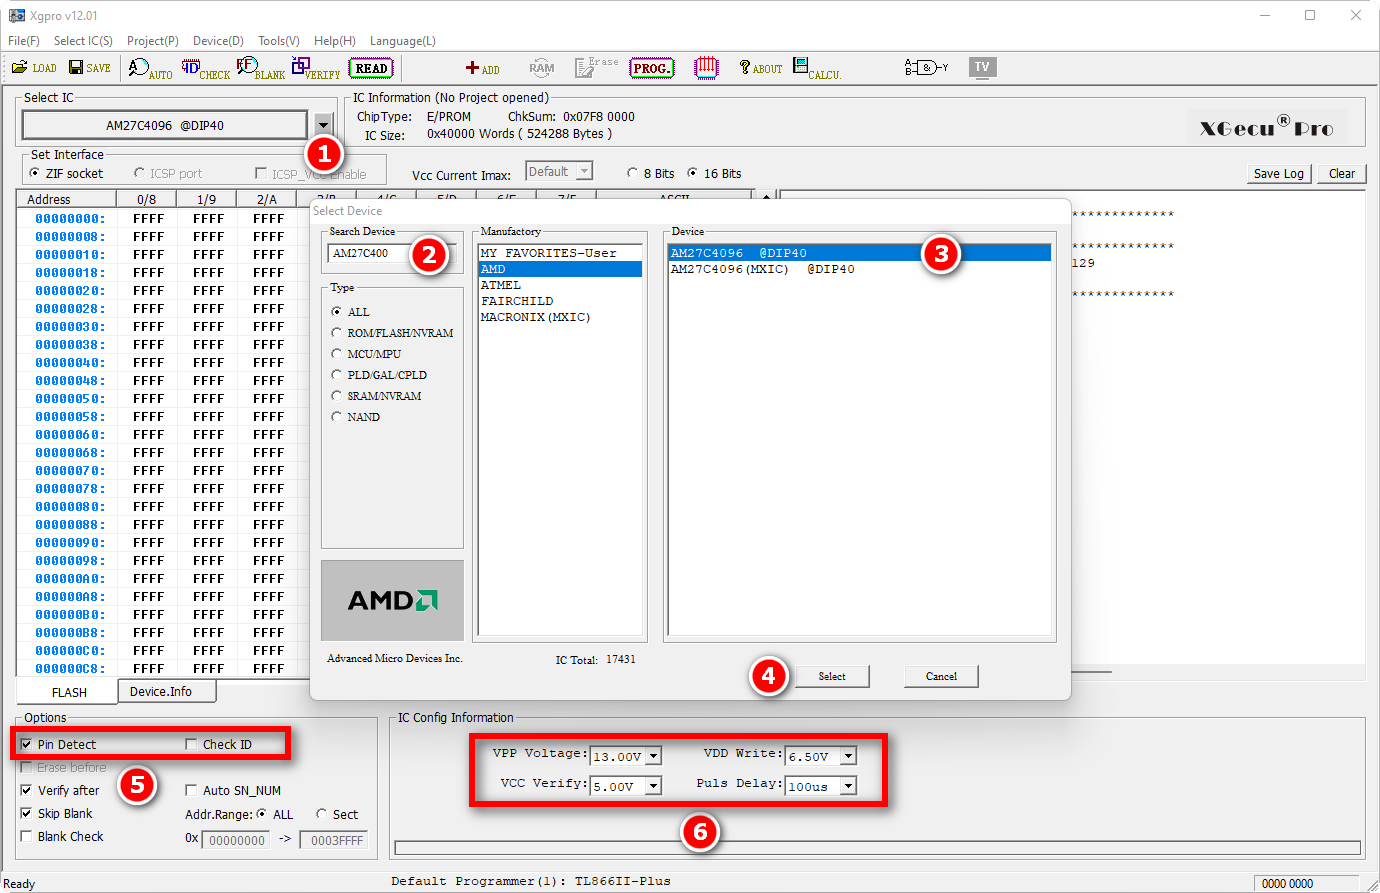
Task: Run AUTO operation from toolbar
Action: (x=150, y=68)
